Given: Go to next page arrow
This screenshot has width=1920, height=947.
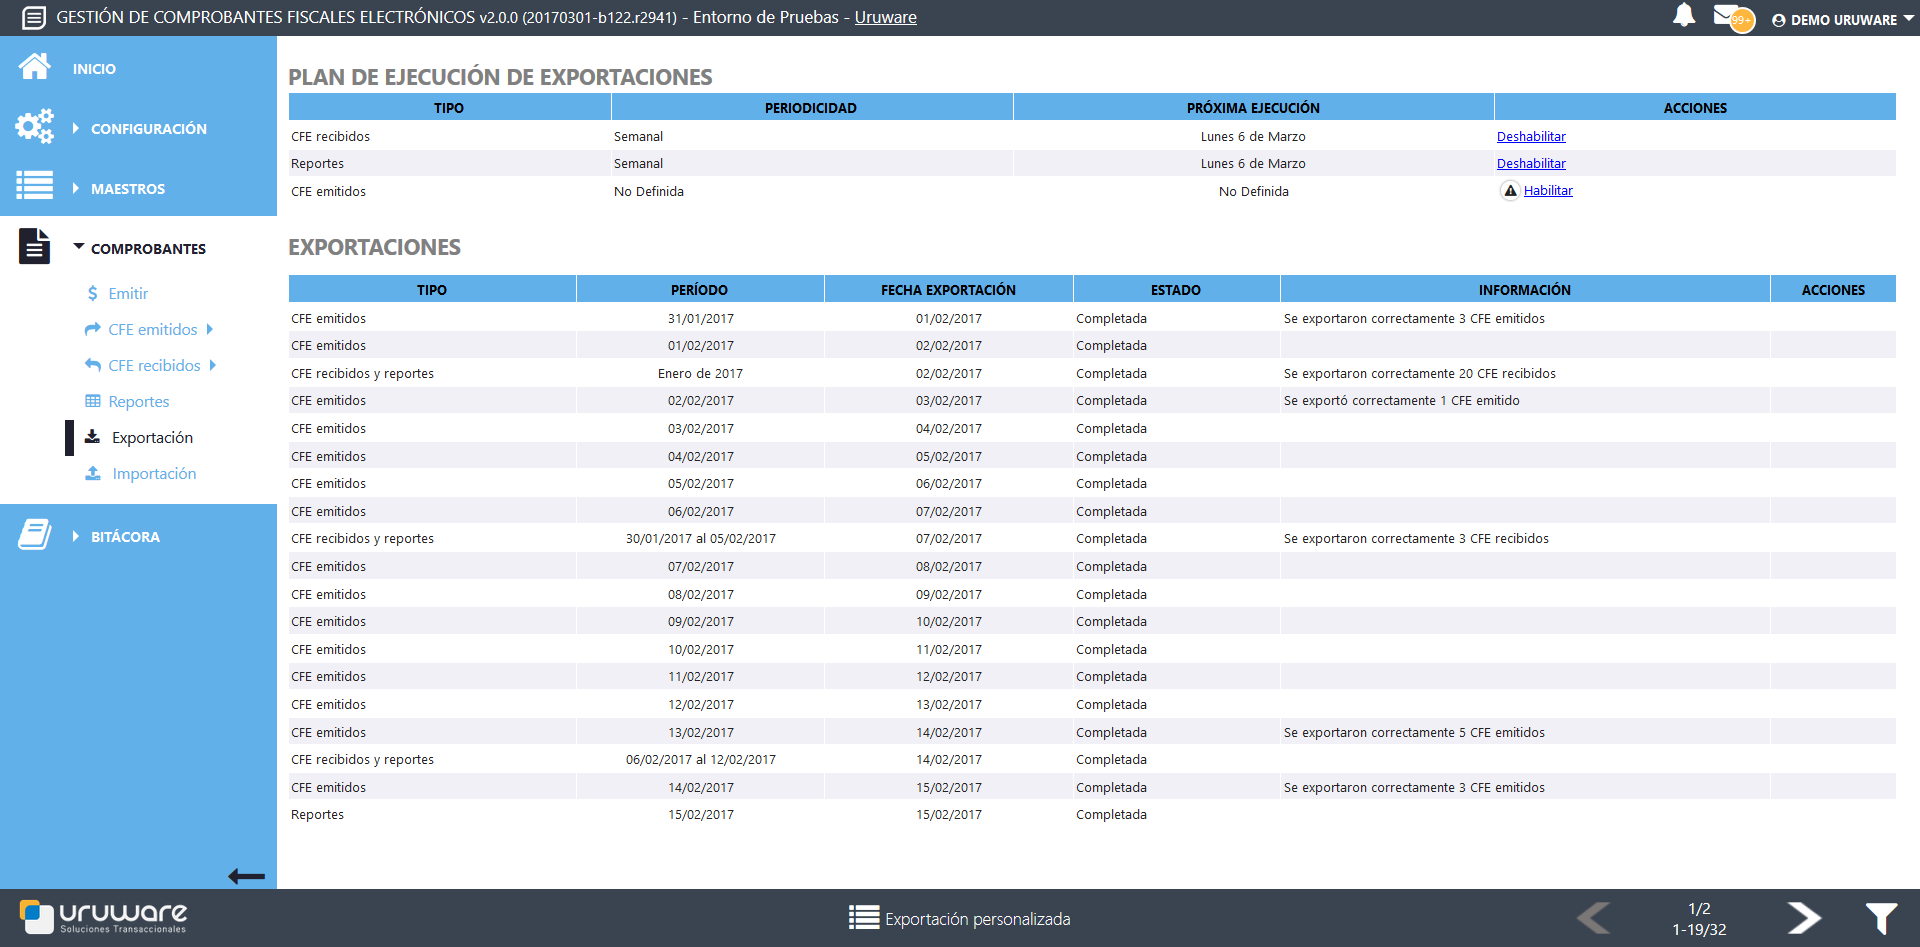Looking at the screenshot, I should pos(1803,917).
